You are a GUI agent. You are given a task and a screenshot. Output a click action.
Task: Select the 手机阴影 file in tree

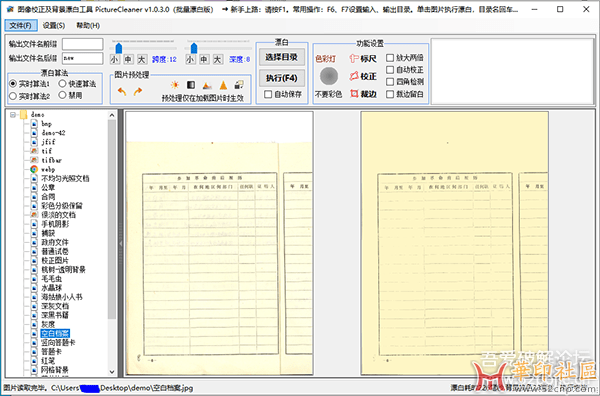pos(55,224)
